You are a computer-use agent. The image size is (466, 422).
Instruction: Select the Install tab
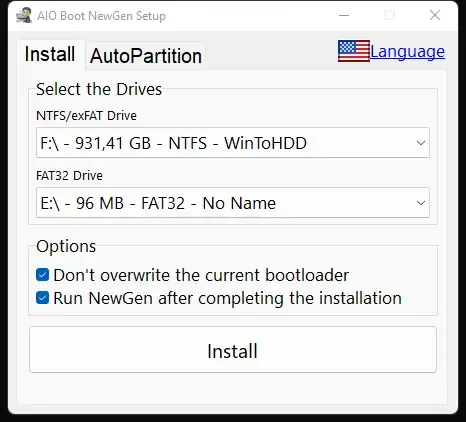50,54
